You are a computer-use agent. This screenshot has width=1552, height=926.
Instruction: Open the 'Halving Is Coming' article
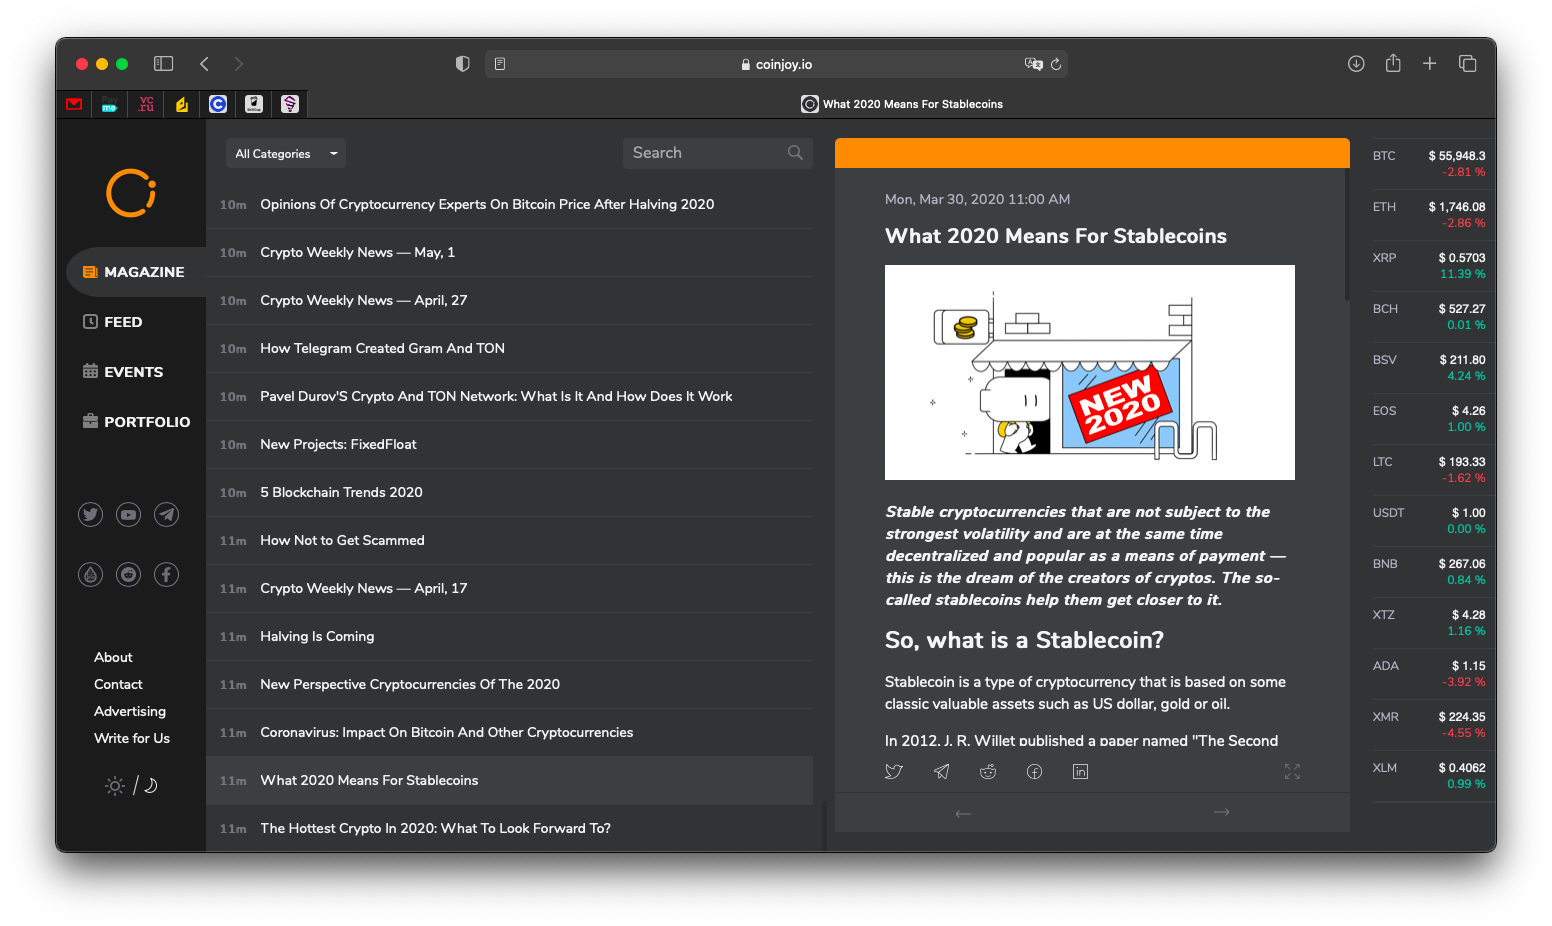point(317,637)
